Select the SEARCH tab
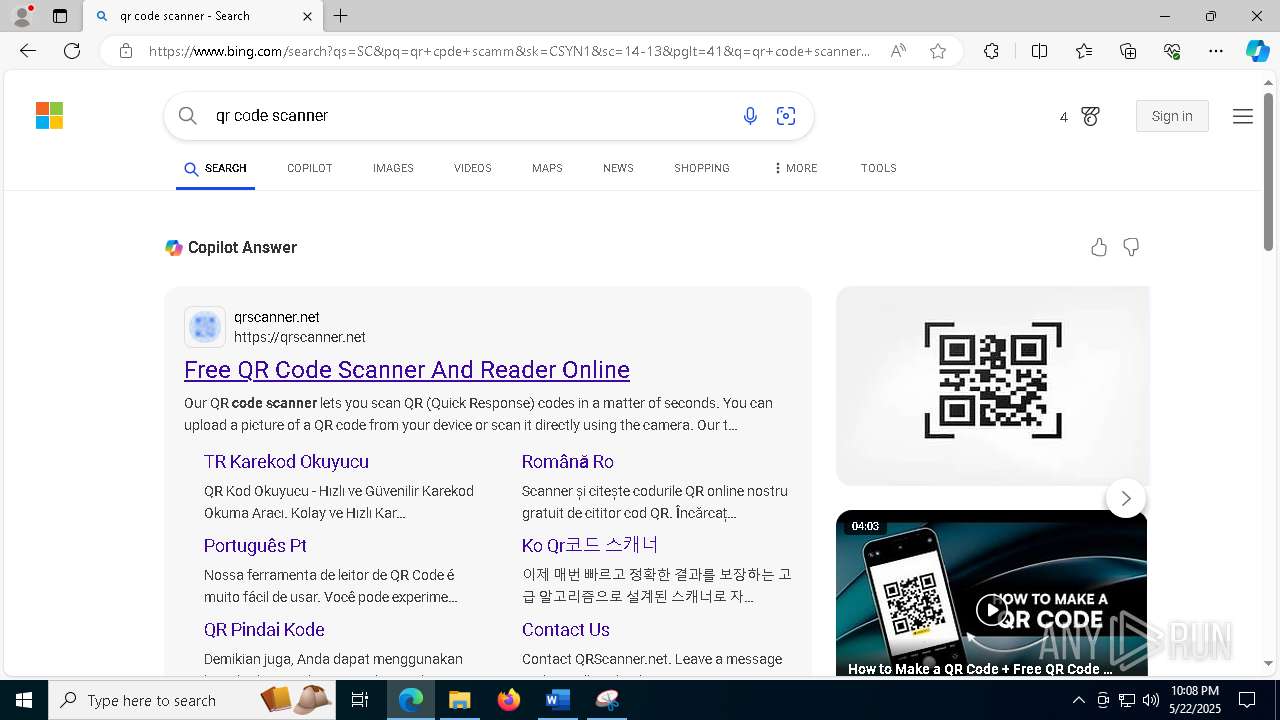 pyautogui.click(x=215, y=168)
